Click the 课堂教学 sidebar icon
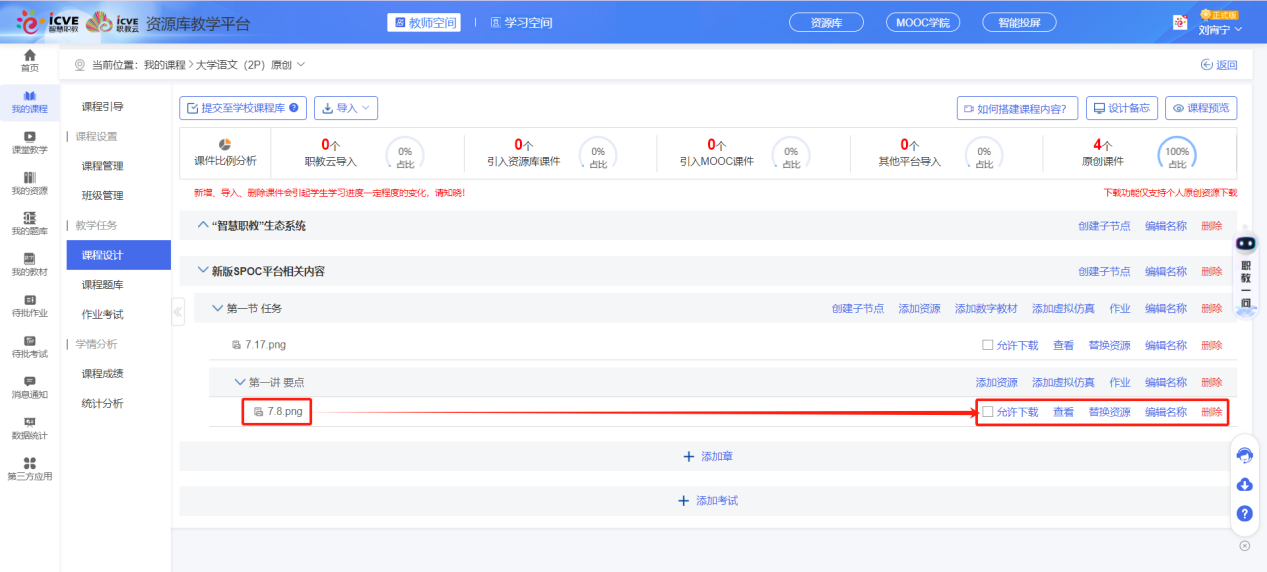1267x572 pixels. click(x=30, y=142)
